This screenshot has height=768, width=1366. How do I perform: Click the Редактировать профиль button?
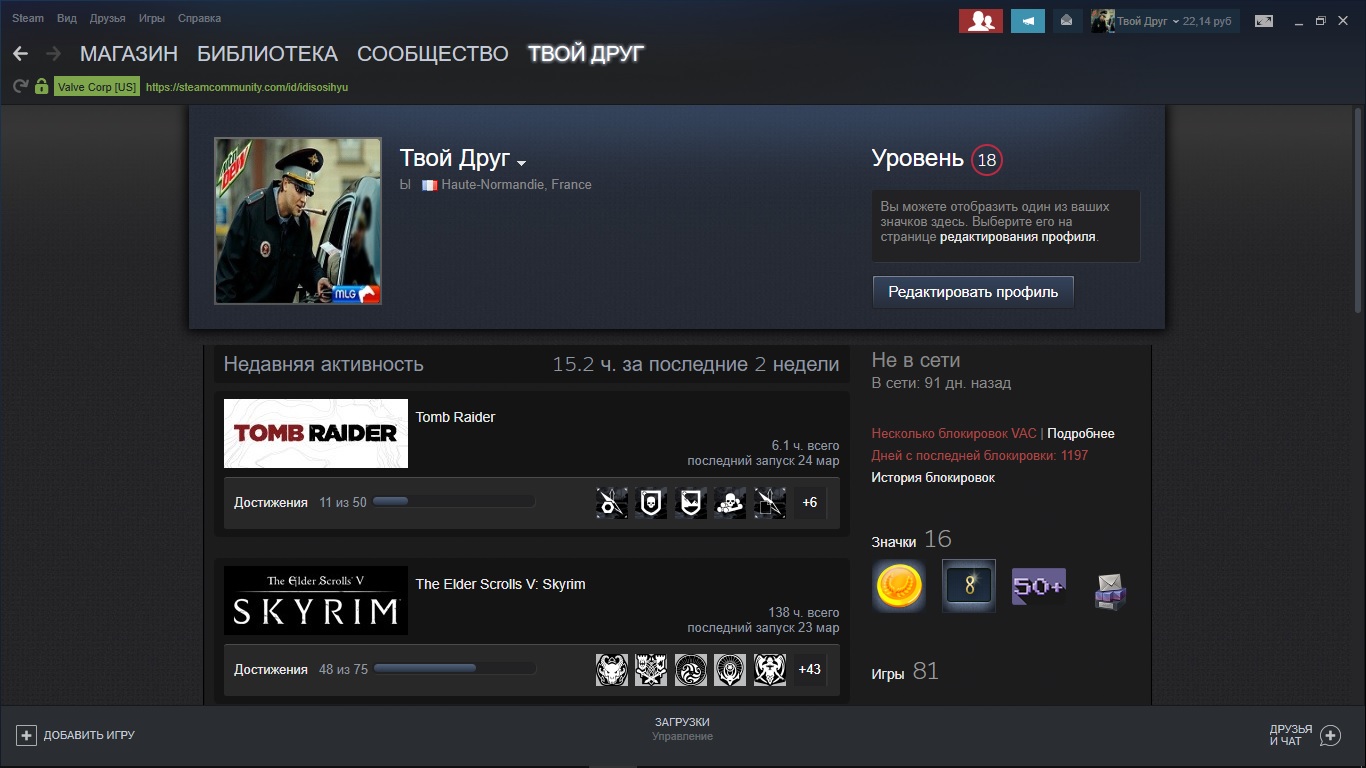coord(973,292)
